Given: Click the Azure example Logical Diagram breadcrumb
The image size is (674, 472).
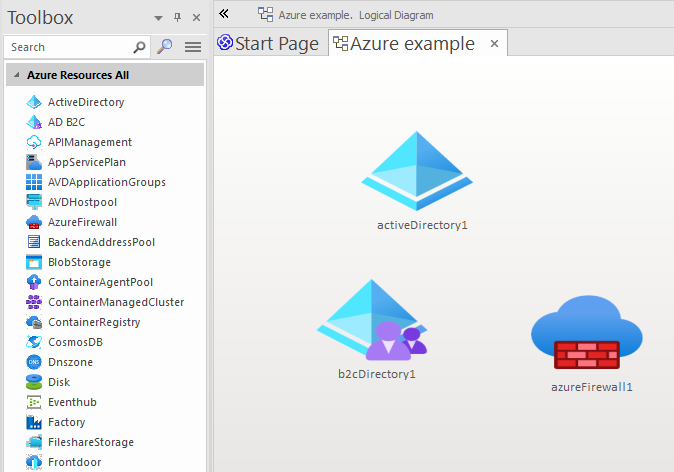Looking at the screenshot, I should coord(356,15).
